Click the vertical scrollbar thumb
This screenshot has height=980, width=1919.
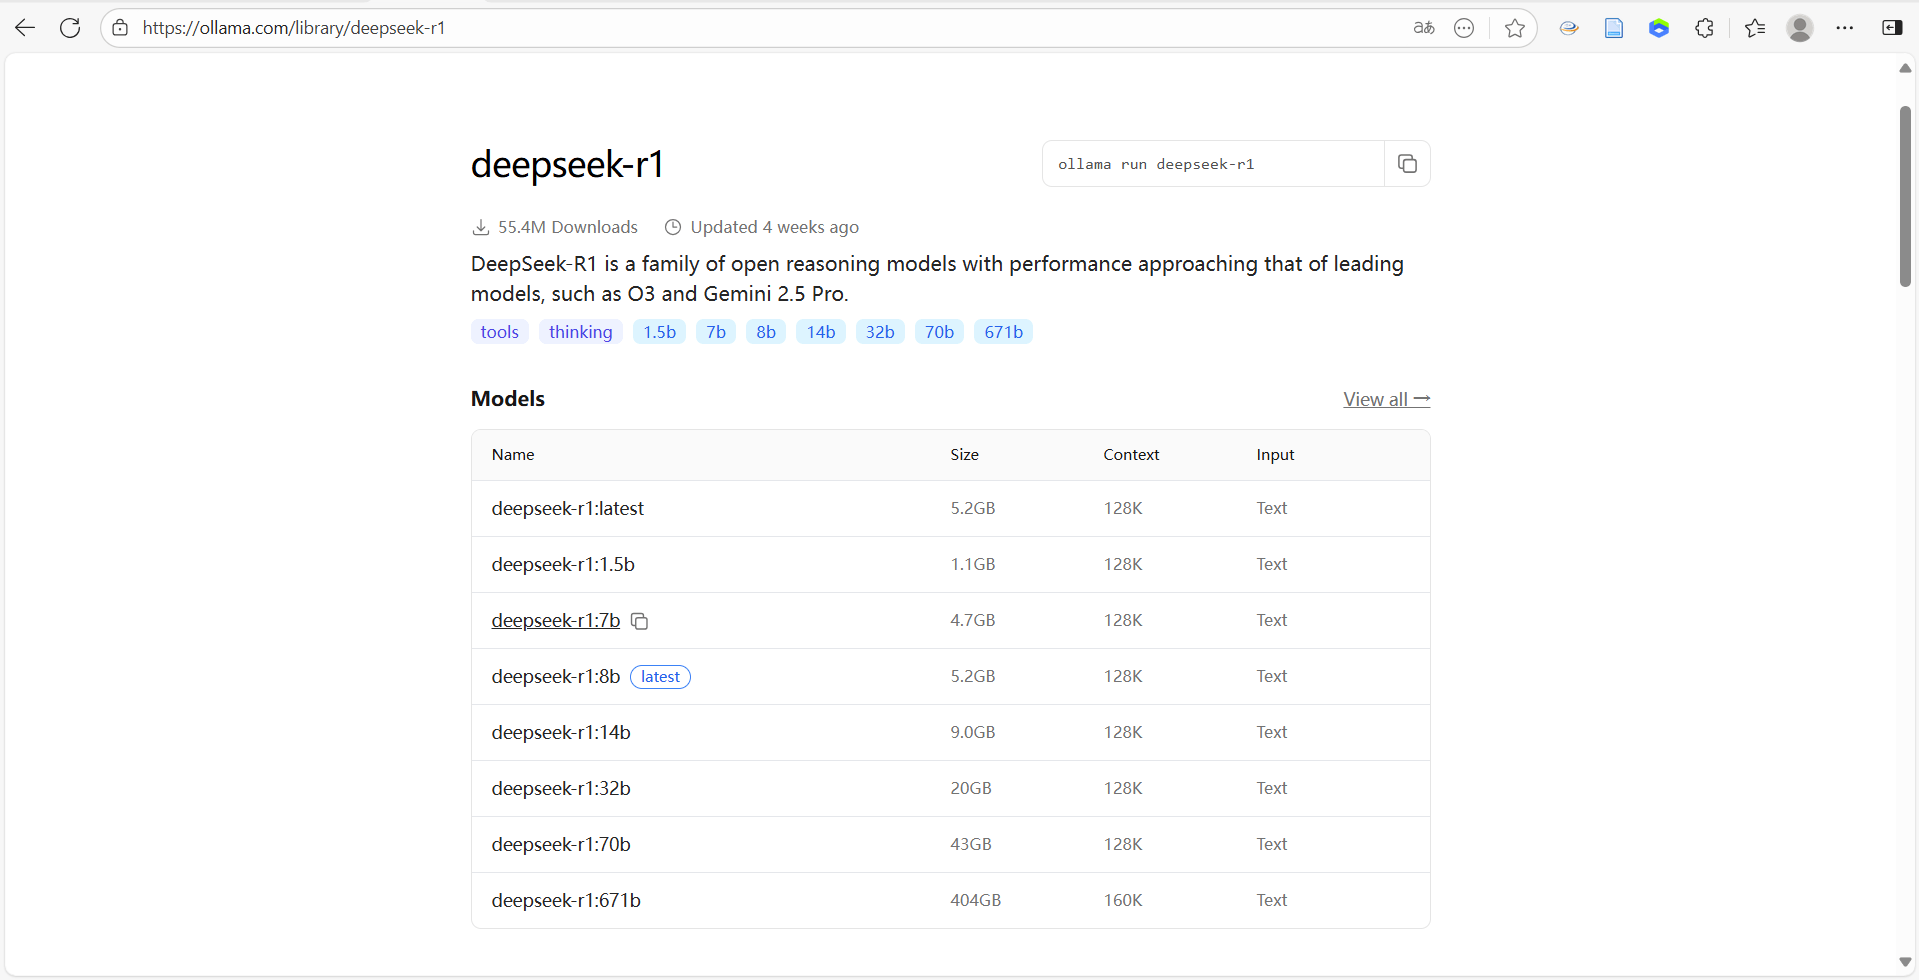pyautogui.click(x=1906, y=196)
